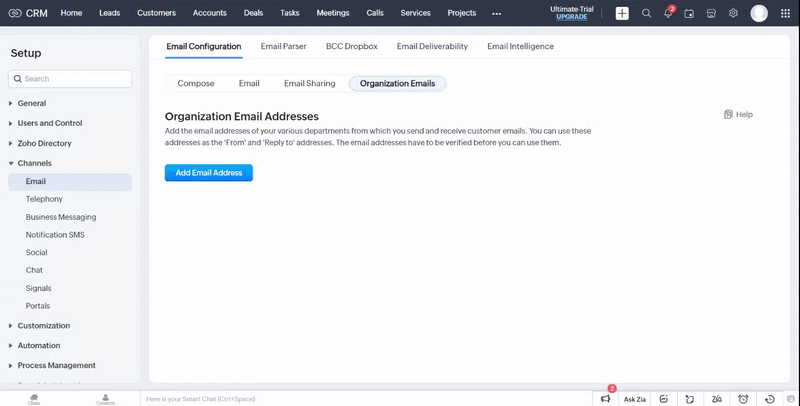Open the Customers module
Viewport: 800px width, 406px height.
157,13
